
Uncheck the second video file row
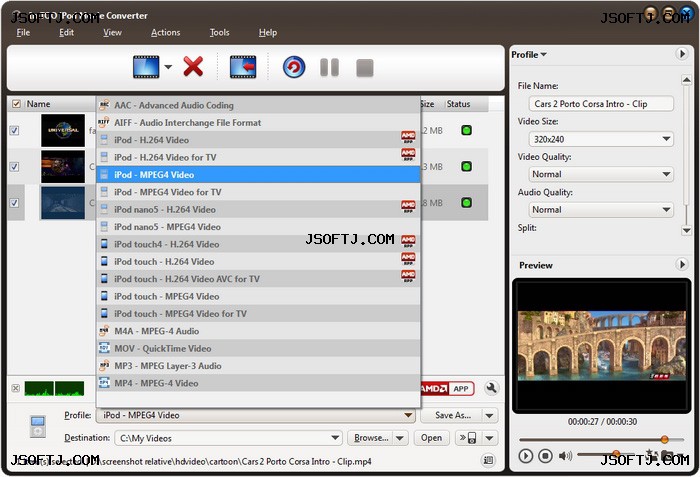click(14, 167)
